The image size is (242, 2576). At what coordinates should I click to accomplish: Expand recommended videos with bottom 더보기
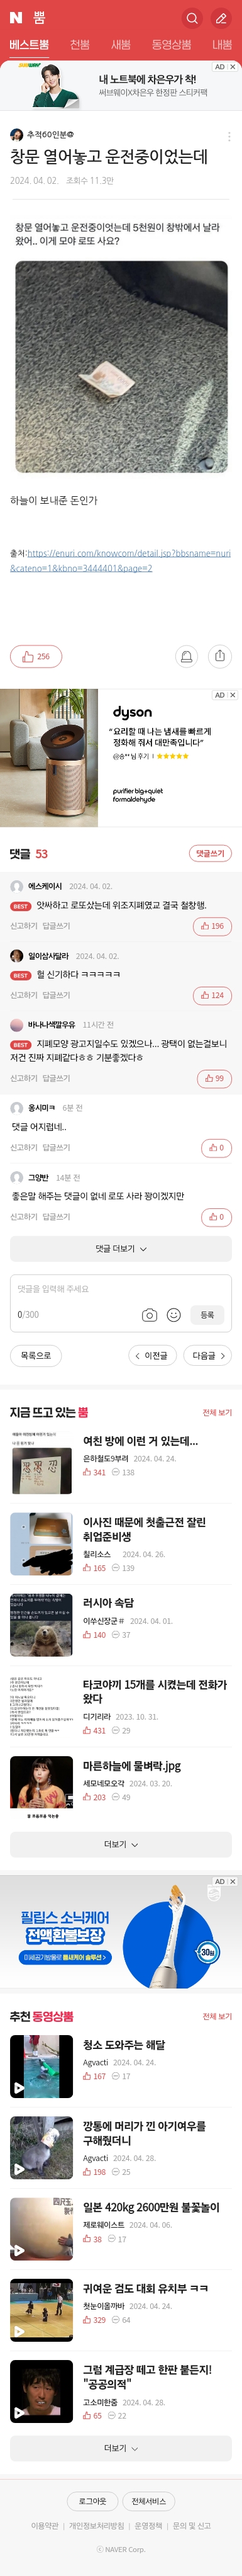121,2448
